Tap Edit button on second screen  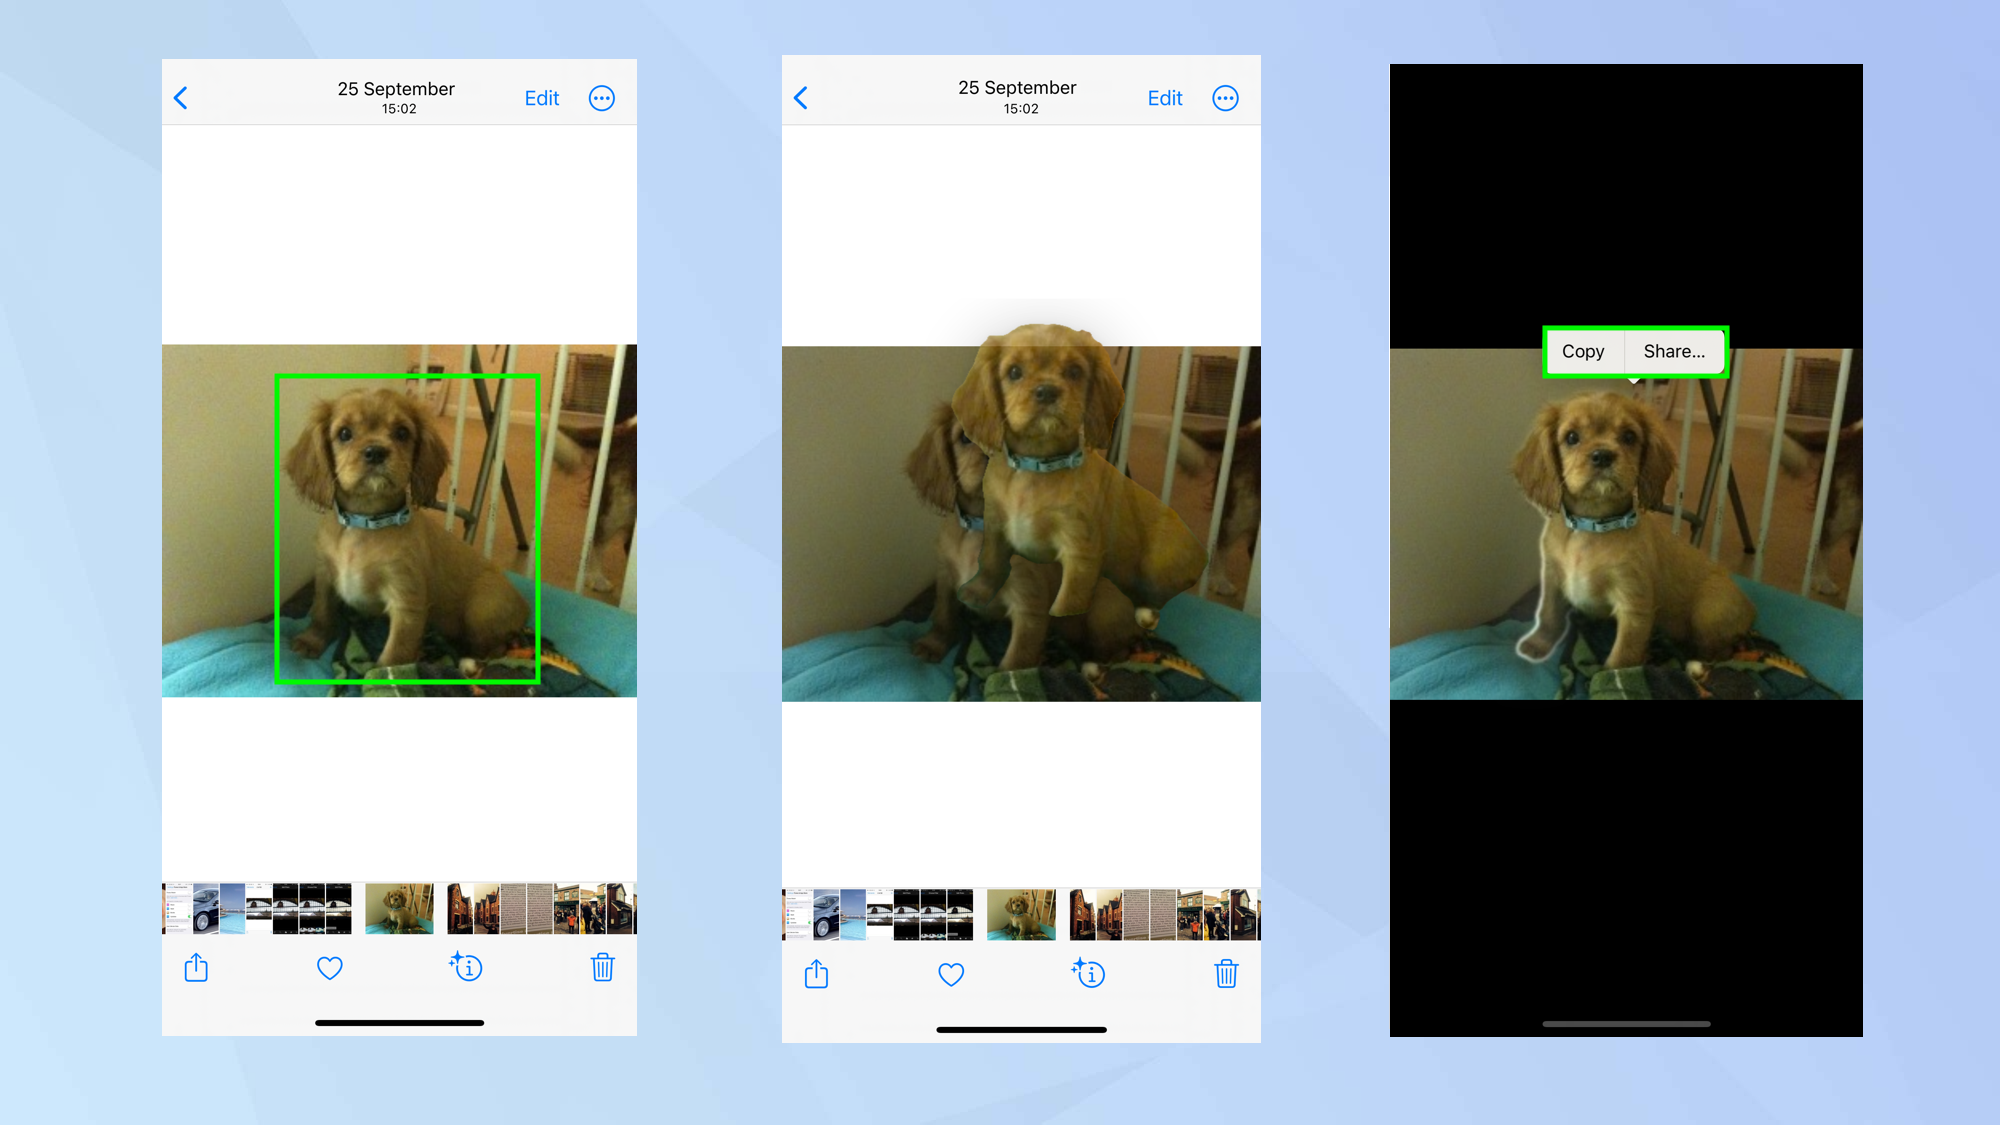(x=1165, y=98)
